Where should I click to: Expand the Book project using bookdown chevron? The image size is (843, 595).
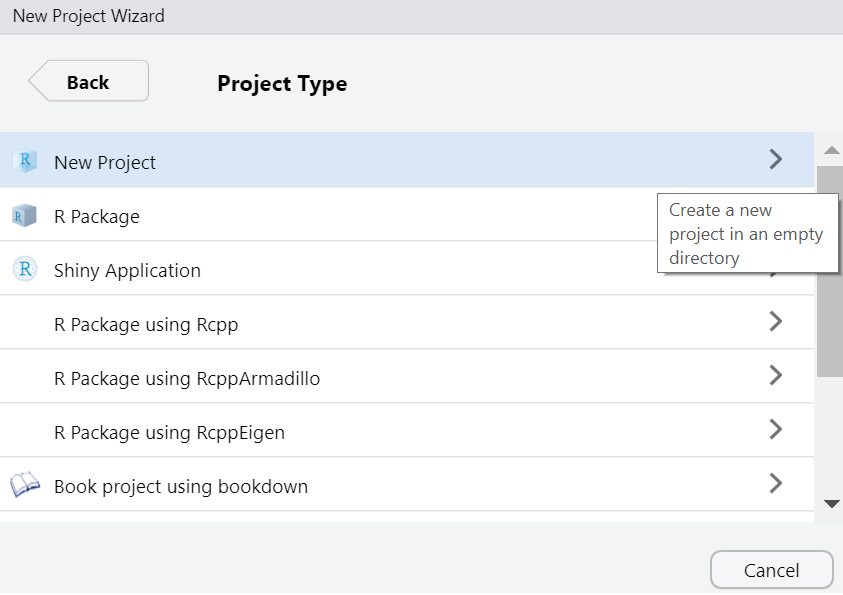pyautogui.click(x=775, y=483)
